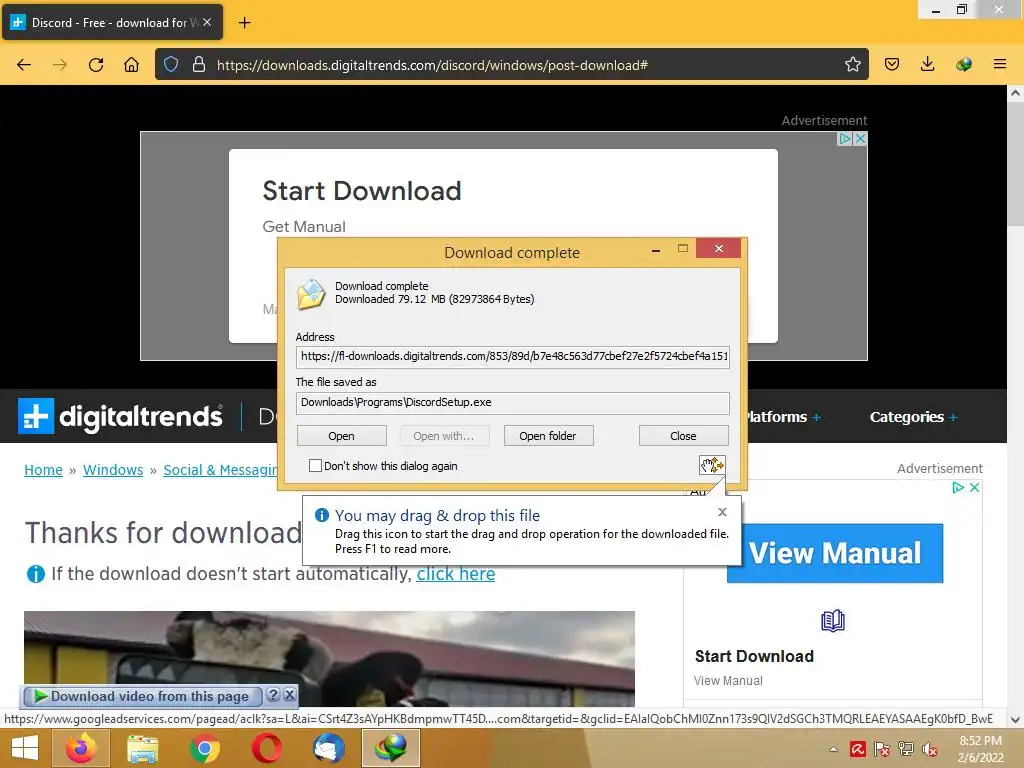Screen dimensions: 1024x768
Task: View site security padlock info
Action: pyautogui.click(x=199, y=65)
